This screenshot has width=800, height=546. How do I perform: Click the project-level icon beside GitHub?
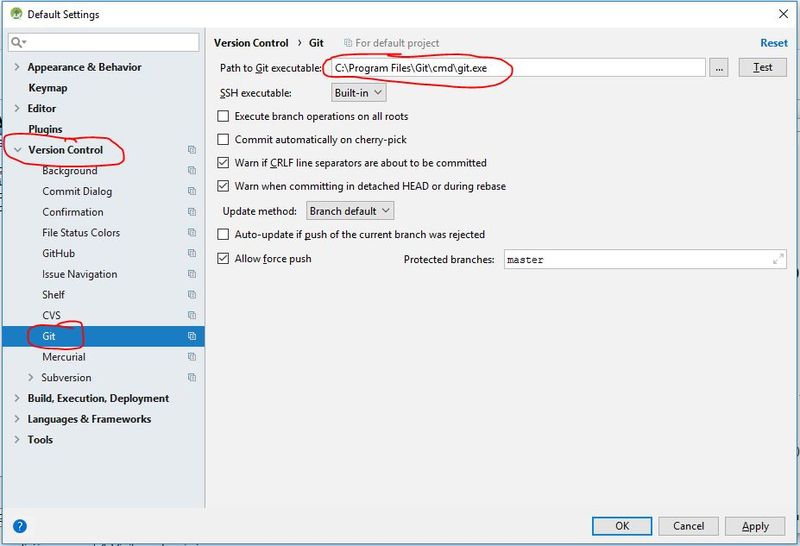pyautogui.click(x=192, y=253)
